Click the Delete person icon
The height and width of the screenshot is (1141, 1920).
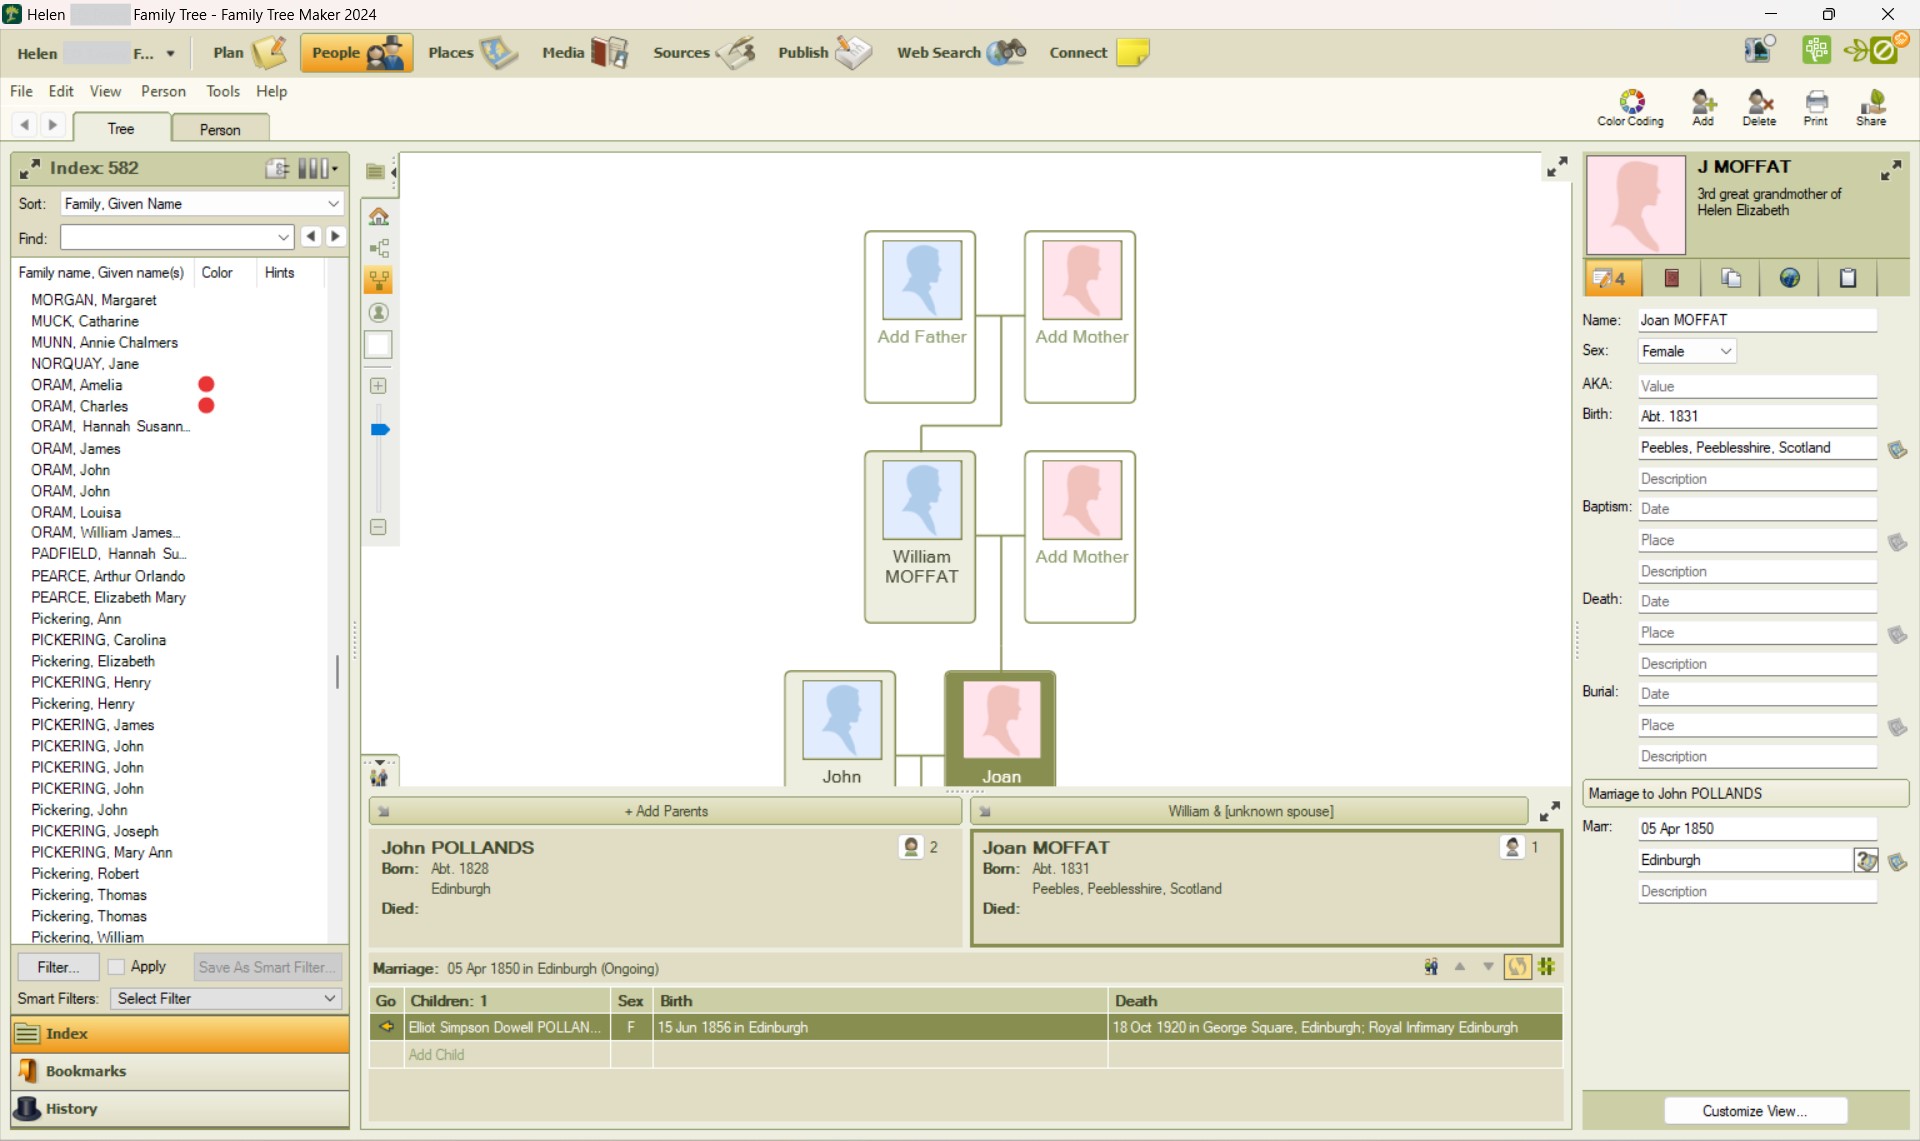1759,107
